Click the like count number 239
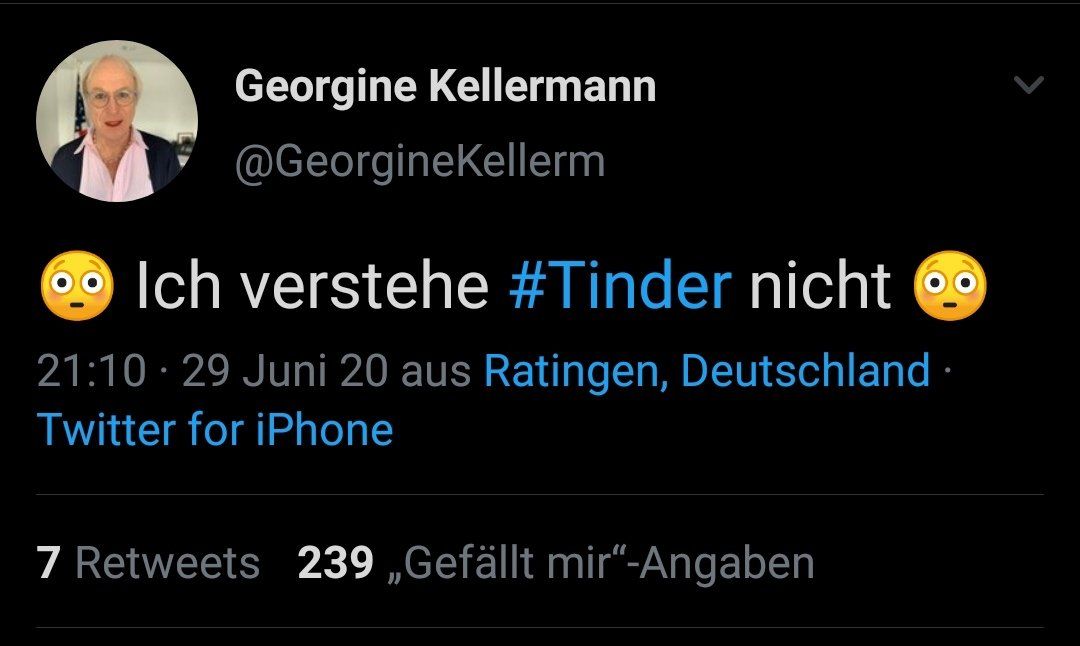This screenshot has height=646, width=1080. click(x=335, y=563)
